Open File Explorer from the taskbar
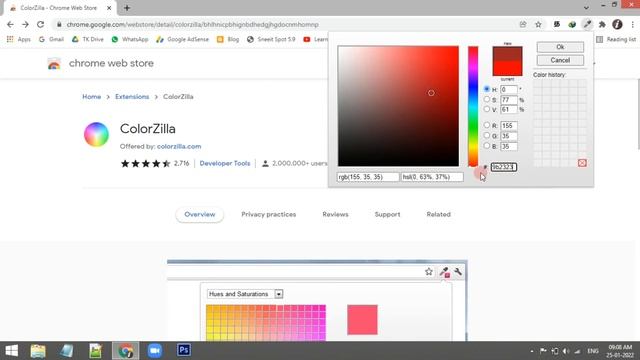 38,351
